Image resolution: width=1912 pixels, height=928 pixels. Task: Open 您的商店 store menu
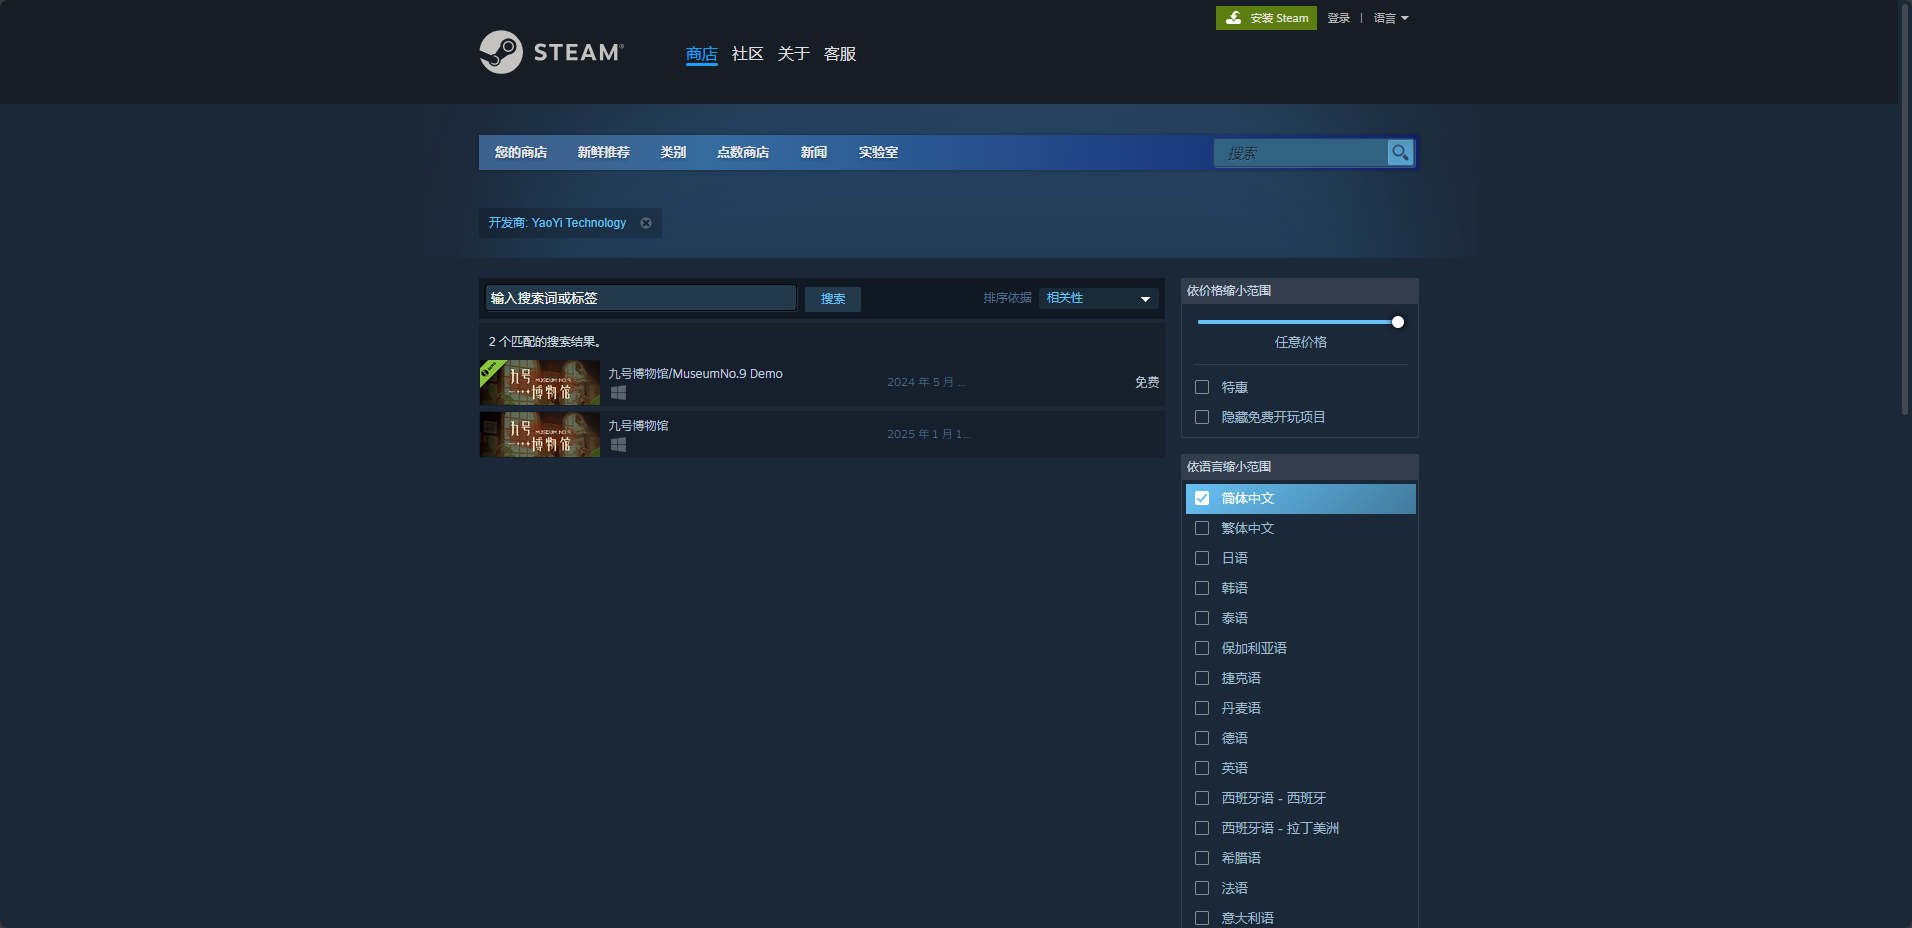point(520,152)
